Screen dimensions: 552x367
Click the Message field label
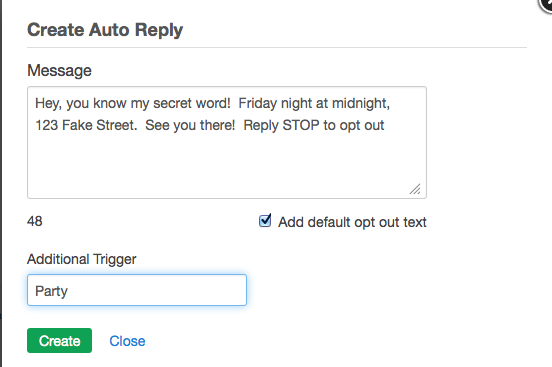click(59, 70)
